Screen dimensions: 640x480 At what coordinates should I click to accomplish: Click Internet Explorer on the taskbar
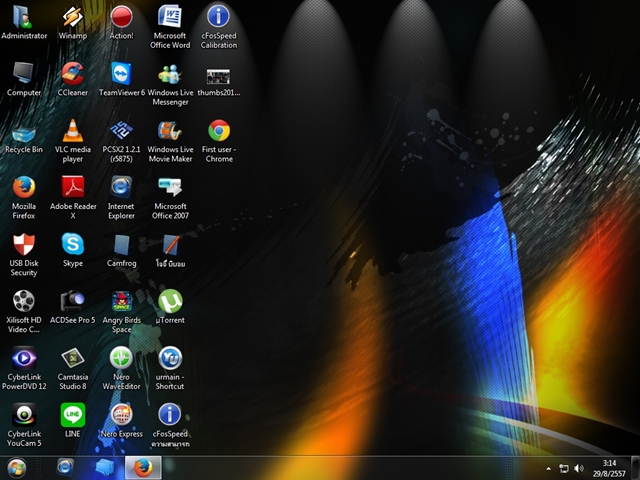point(66,468)
